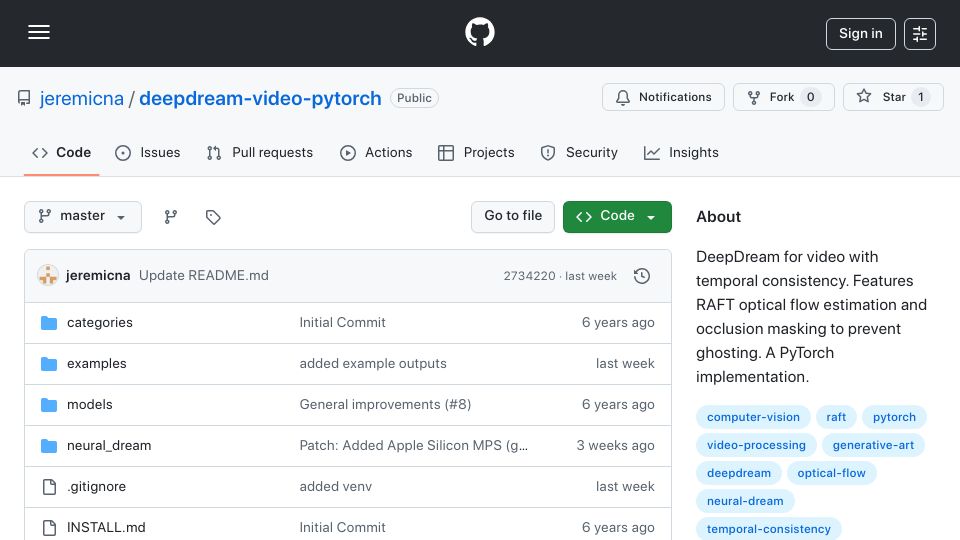Screen dimensions: 960x540
Task: Open Initial Commit message in categories row
Action: coord(342,323)
